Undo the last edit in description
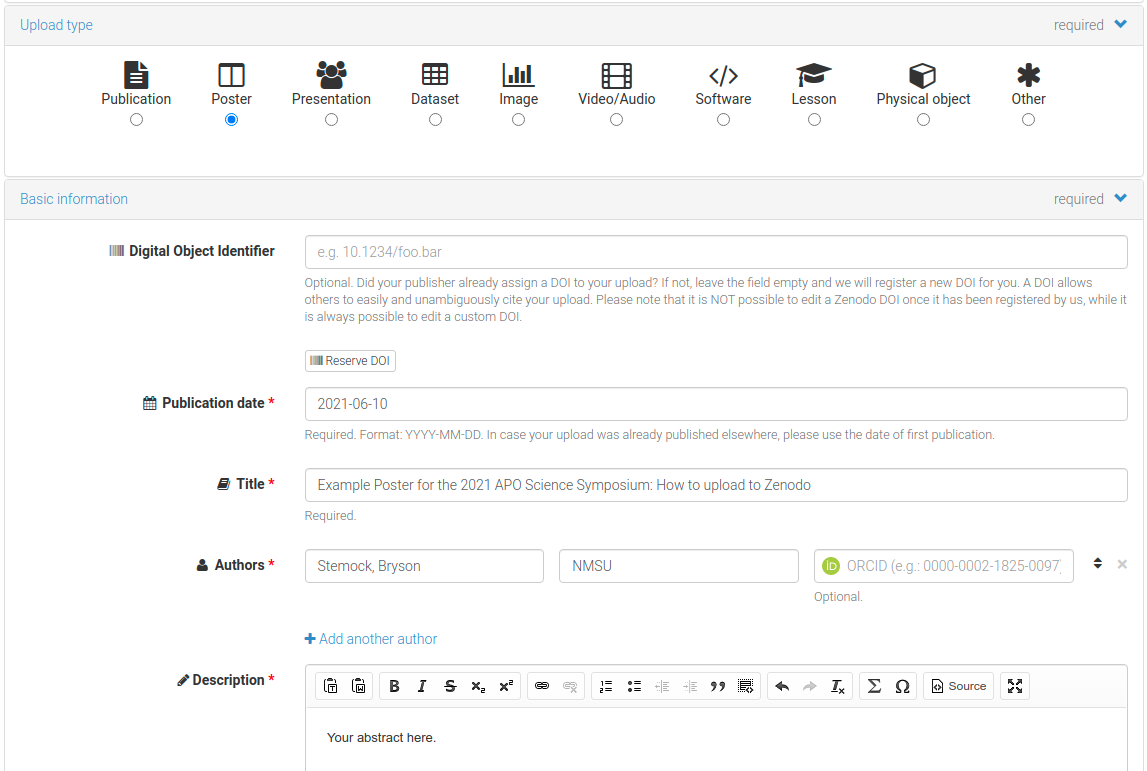Viewport: 1147px width, 771px height. [782, 686]
